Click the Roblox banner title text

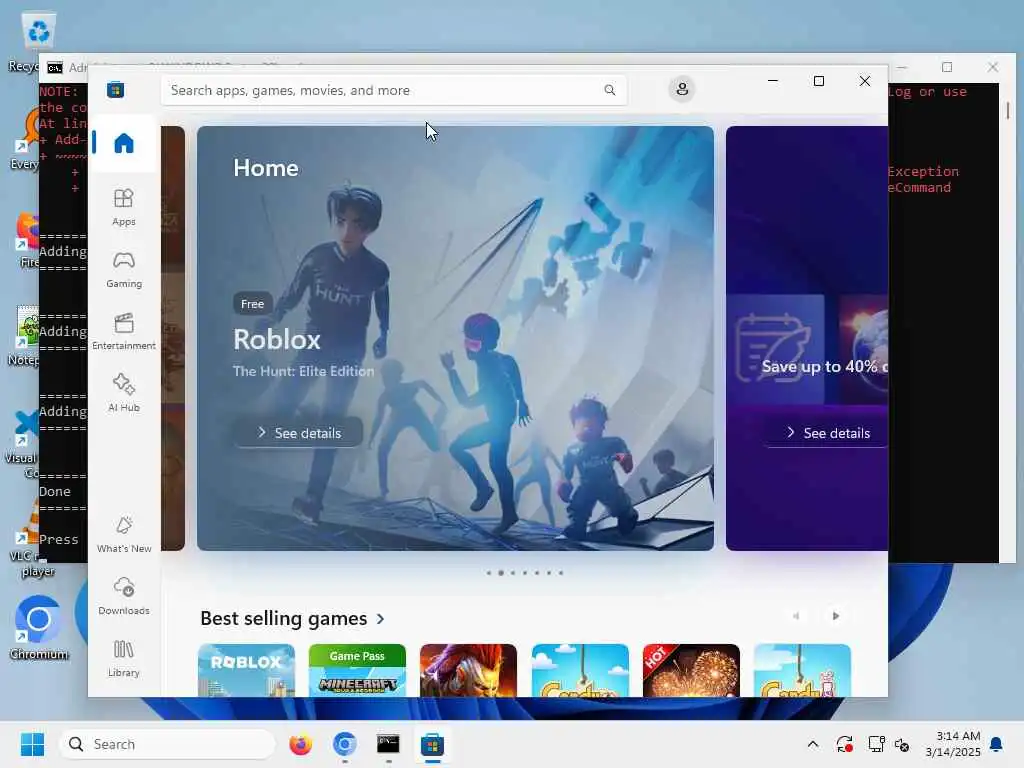pyautogui.click(x=277, y=340)
